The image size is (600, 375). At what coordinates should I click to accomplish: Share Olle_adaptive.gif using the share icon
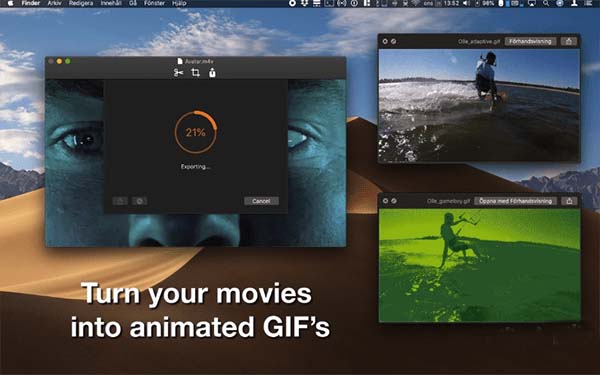click(569, 41)
